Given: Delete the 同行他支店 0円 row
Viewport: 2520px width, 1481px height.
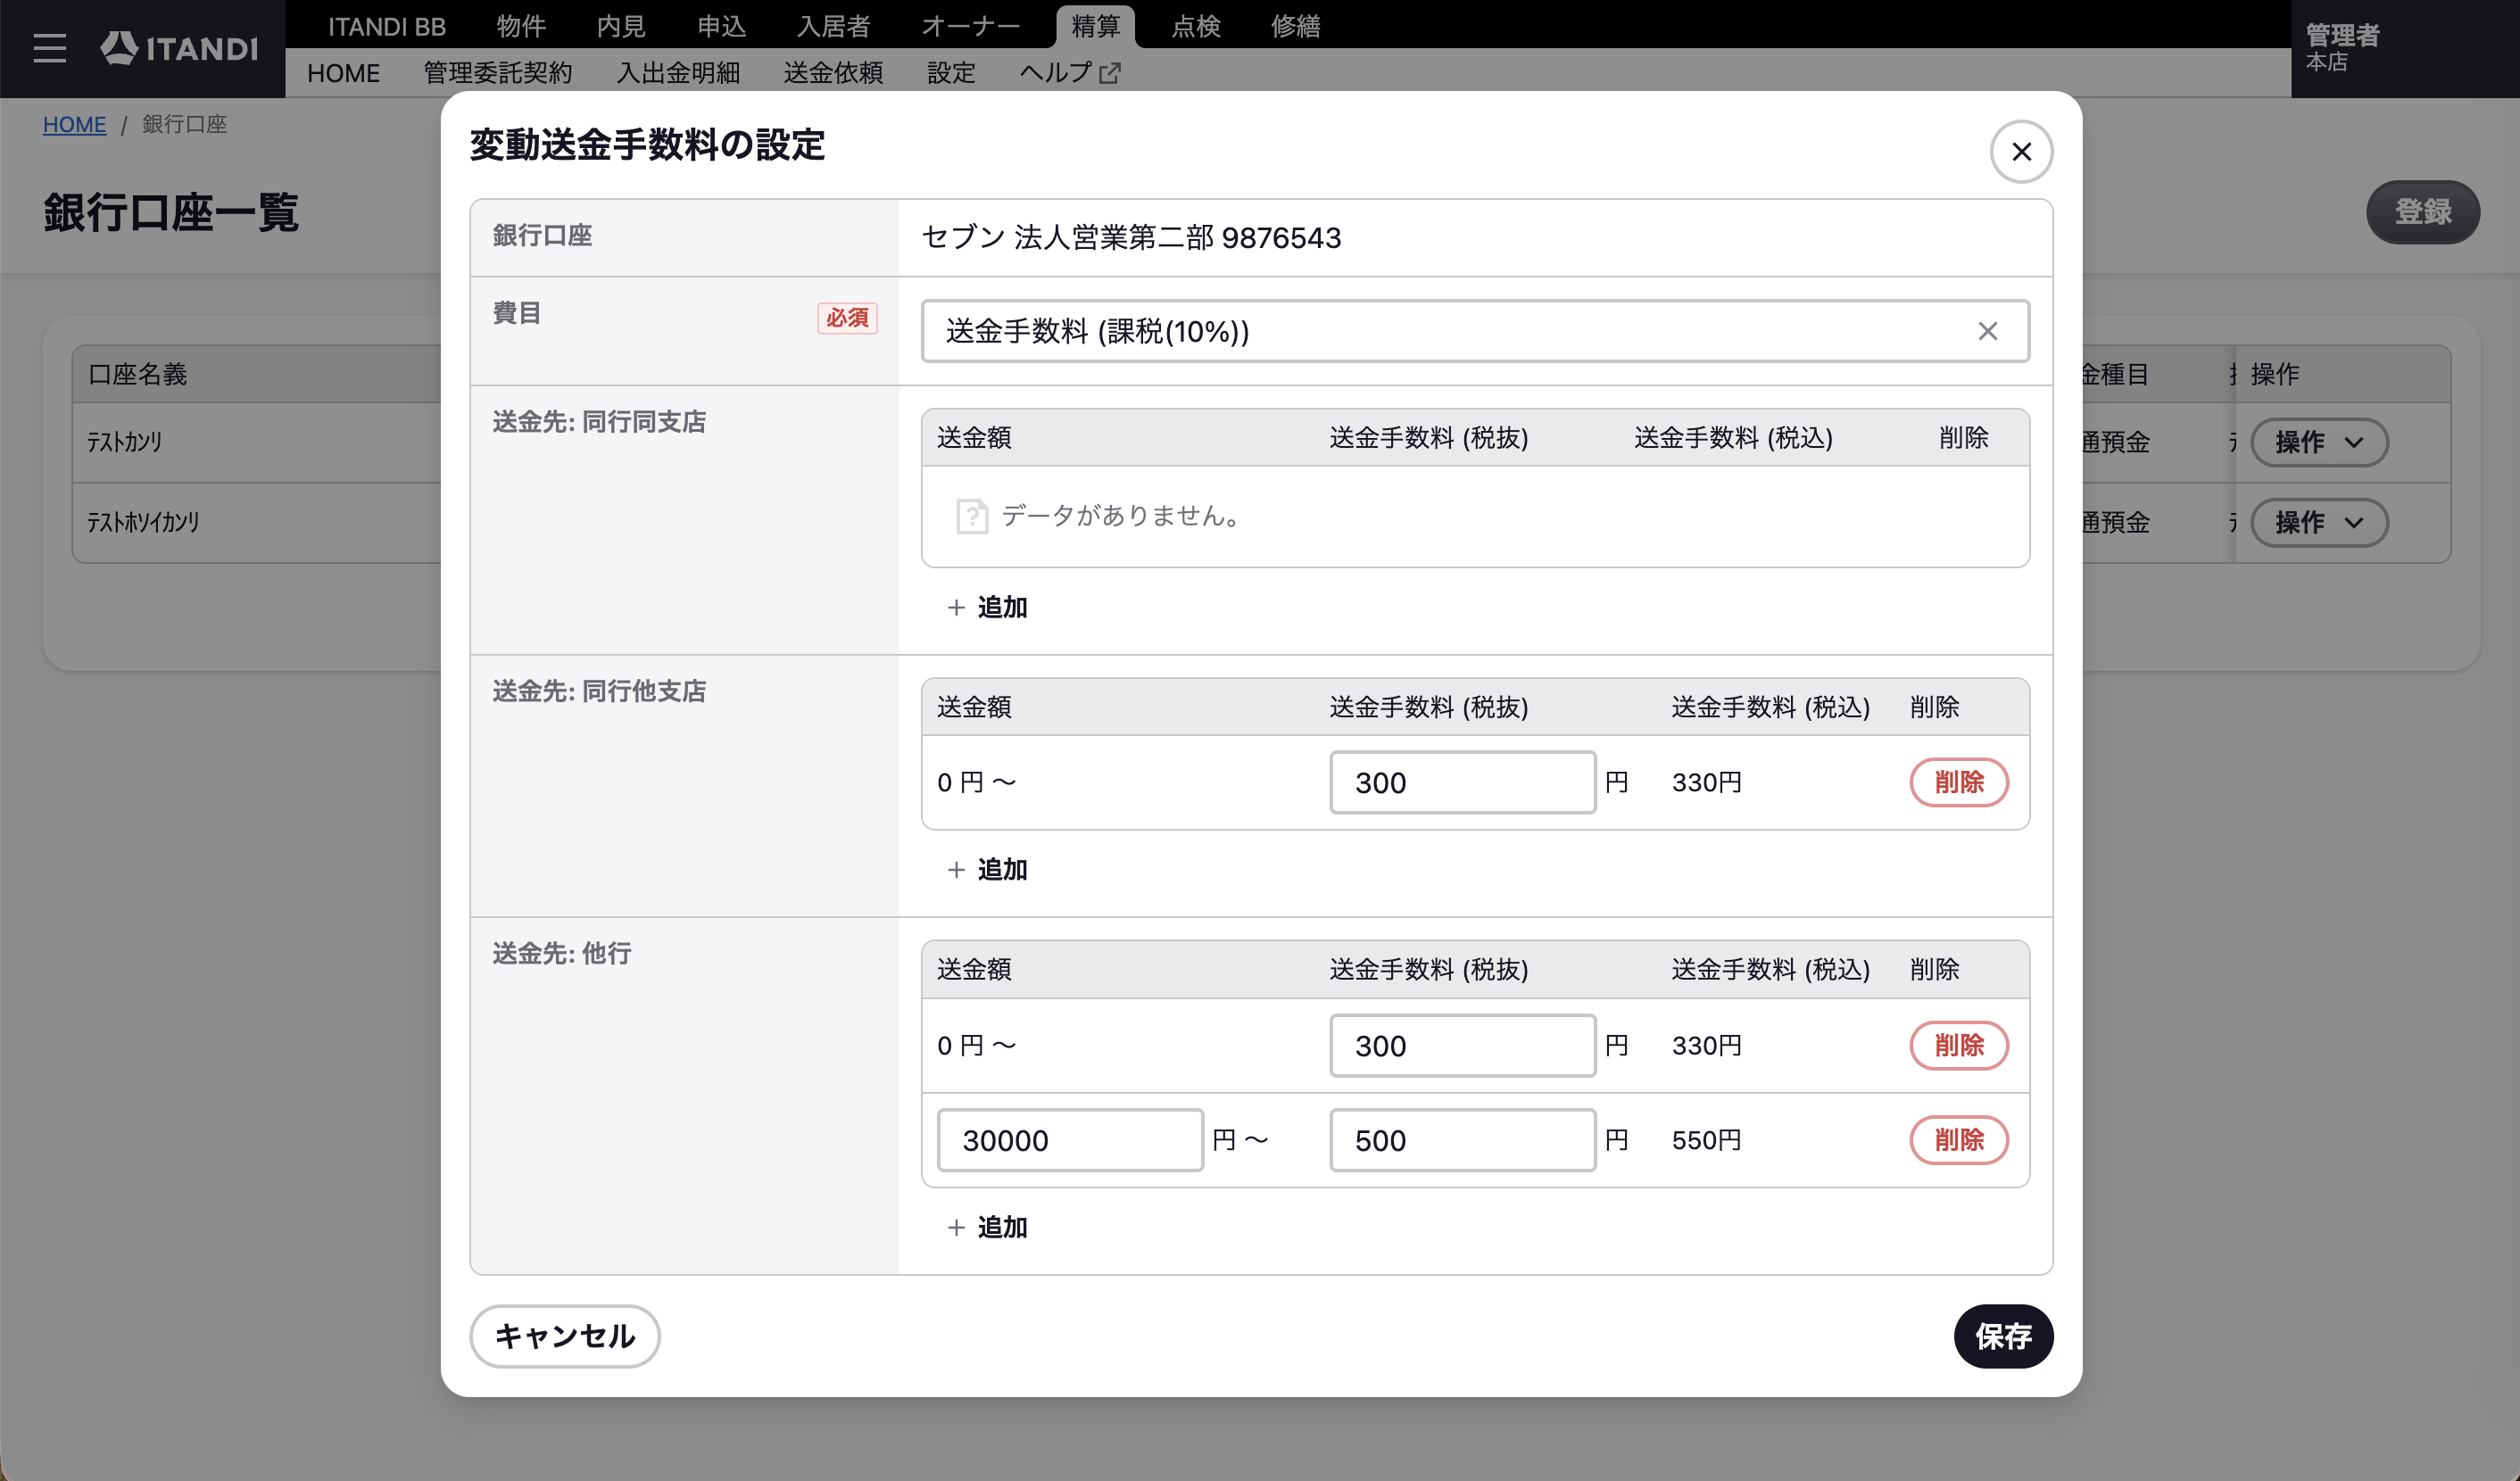Looking at the screenshot, I should (1959, 782).
